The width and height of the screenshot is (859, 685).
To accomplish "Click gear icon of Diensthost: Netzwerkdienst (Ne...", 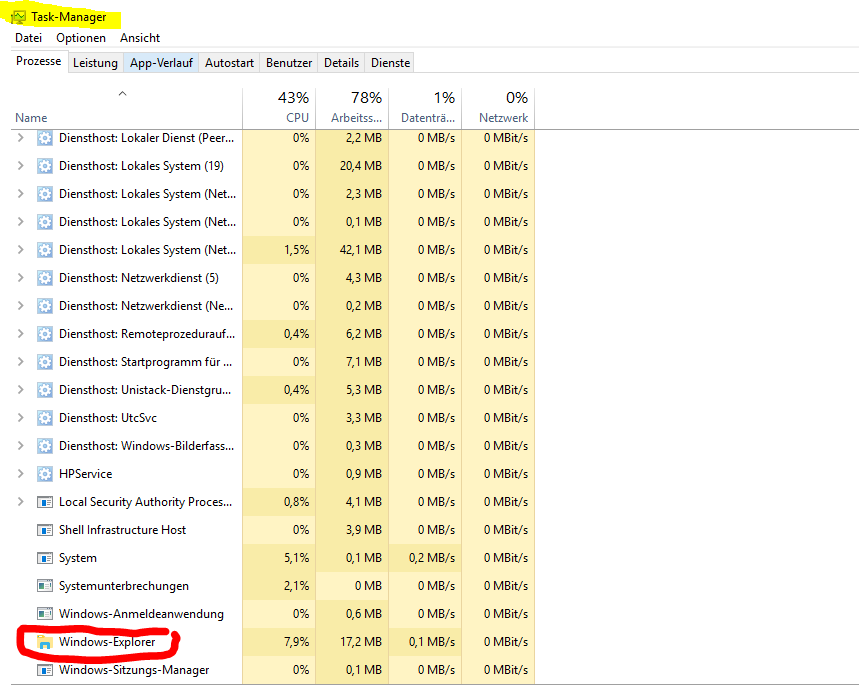I will 44,306.
